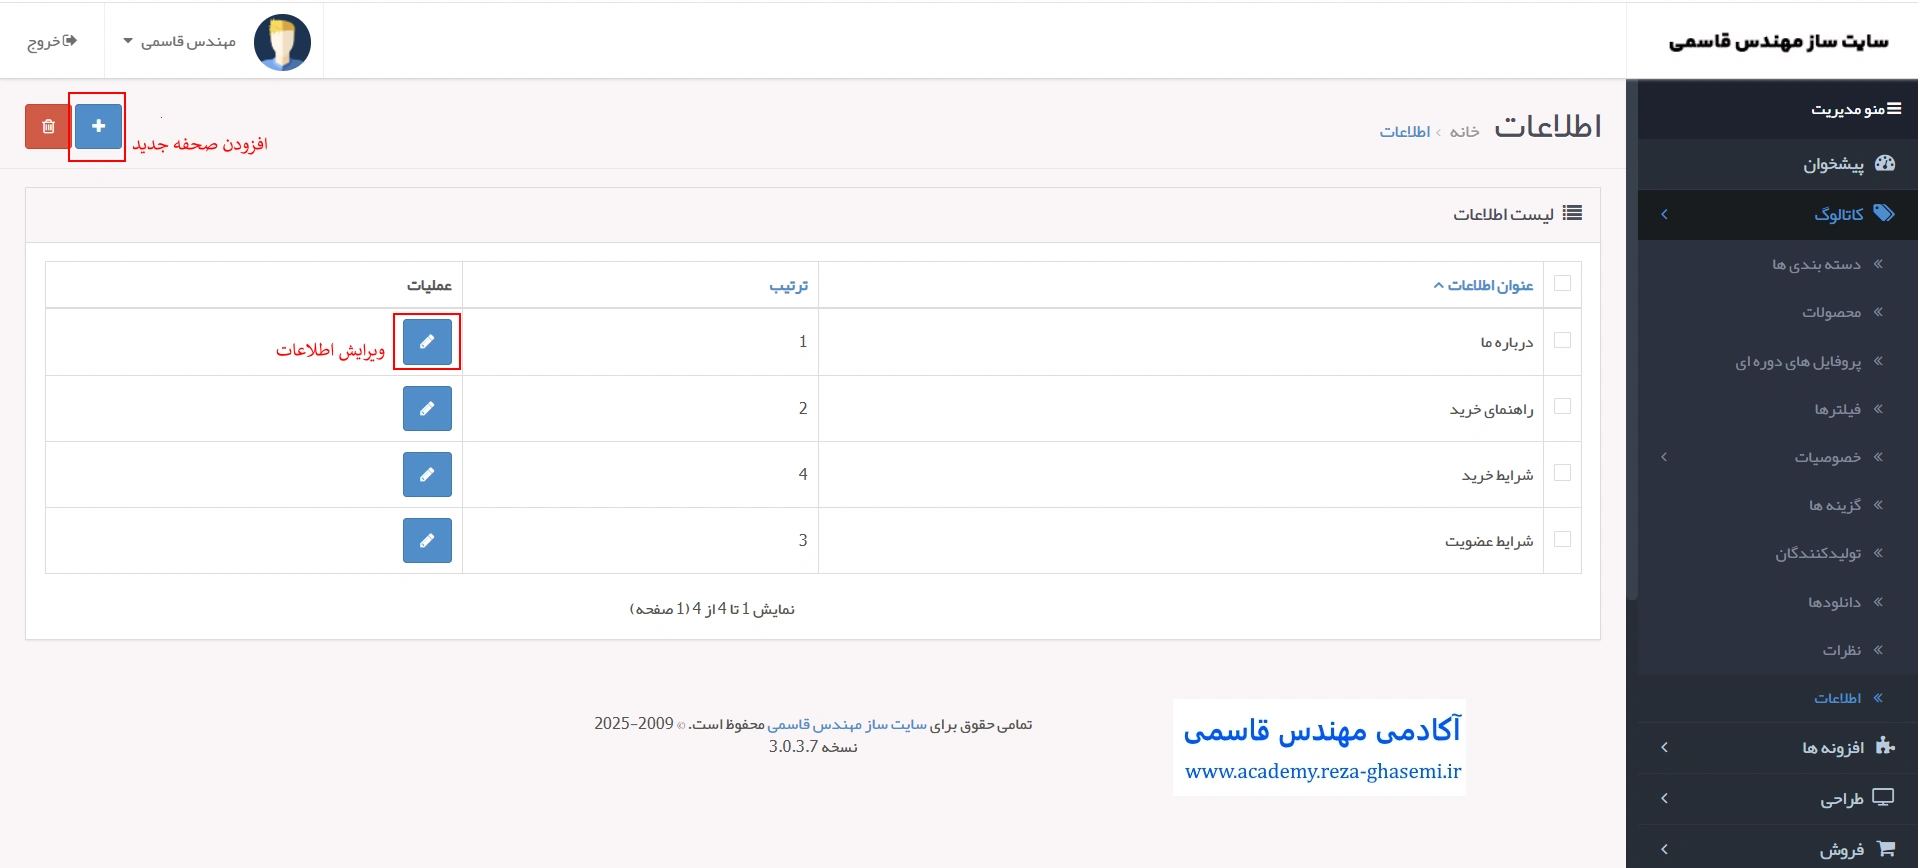The image size is (1918, 868).
Task: Check the box for شرایط خرید row
Action: (x=1563, y=472)
